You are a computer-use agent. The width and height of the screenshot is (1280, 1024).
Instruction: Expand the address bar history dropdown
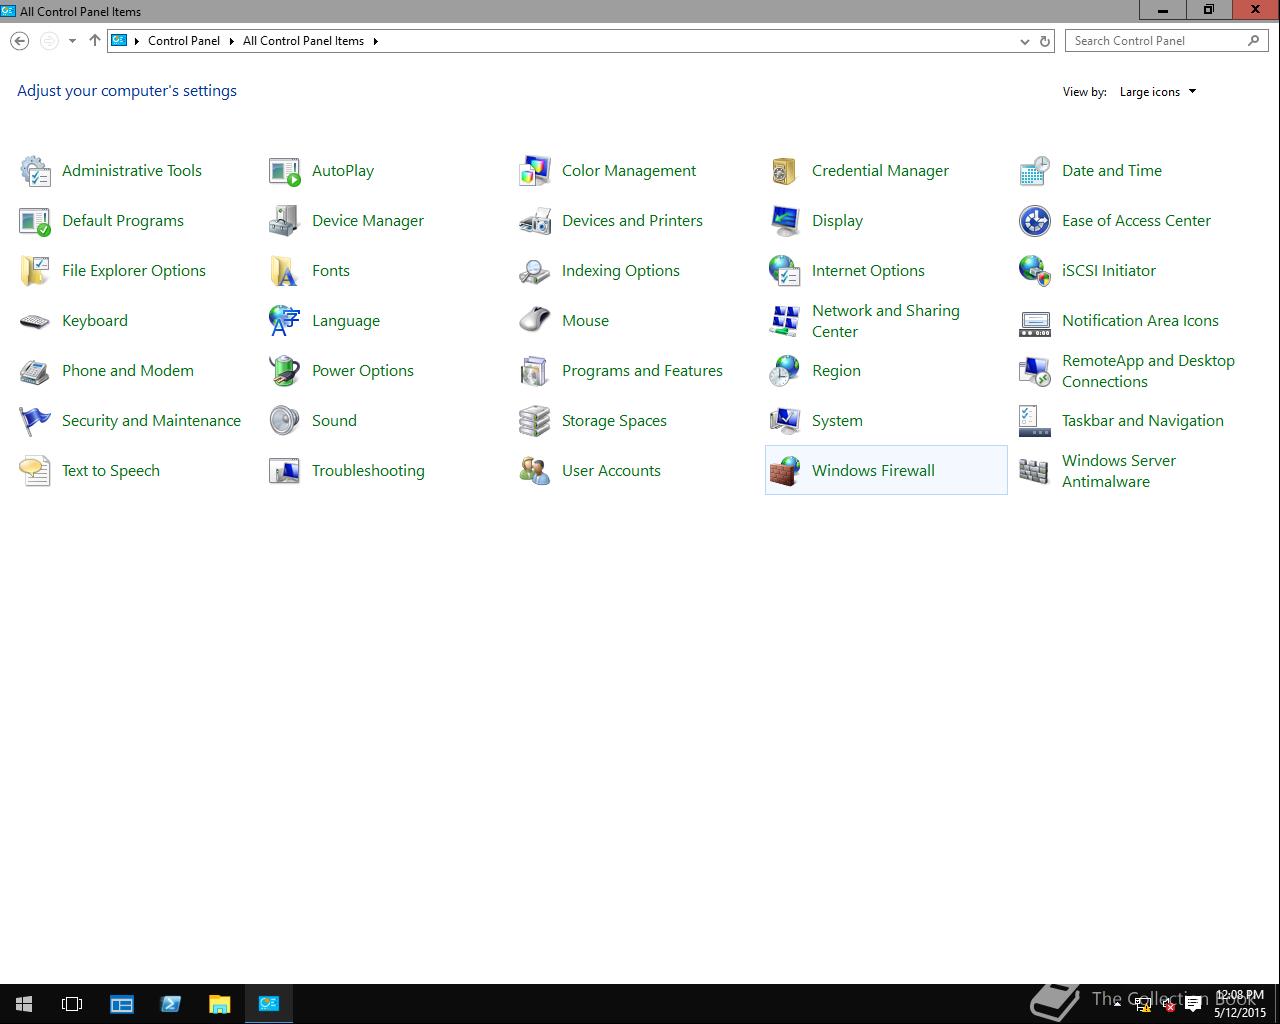click(x=1024, y=41)
